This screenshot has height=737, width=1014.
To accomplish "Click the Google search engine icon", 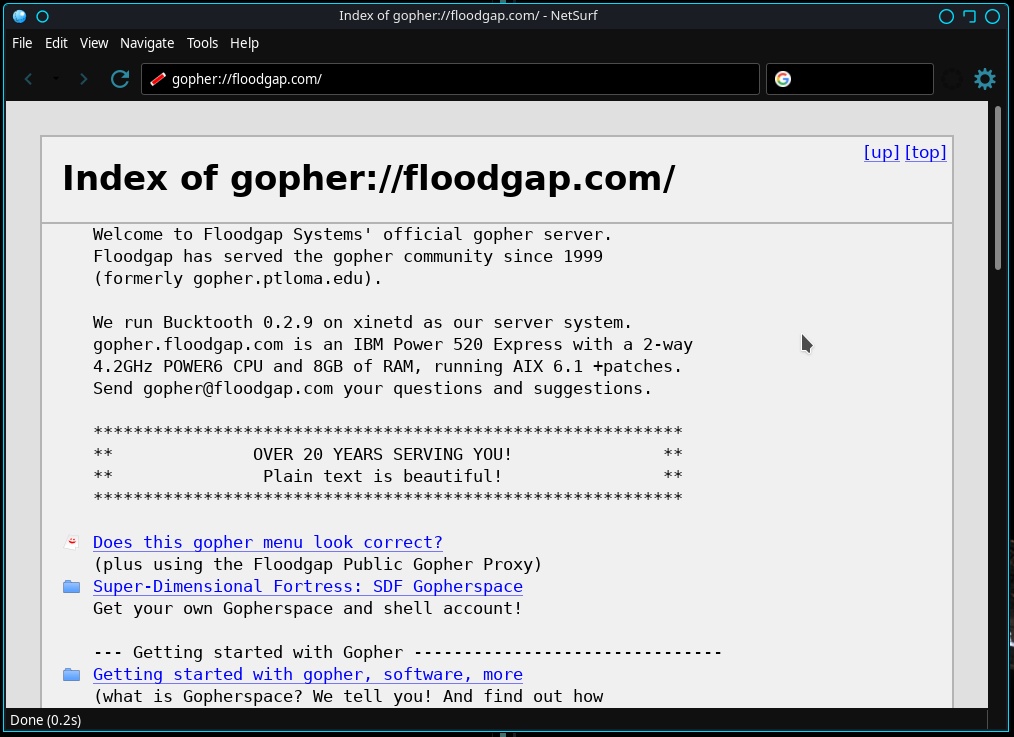I will click(782, 78).
